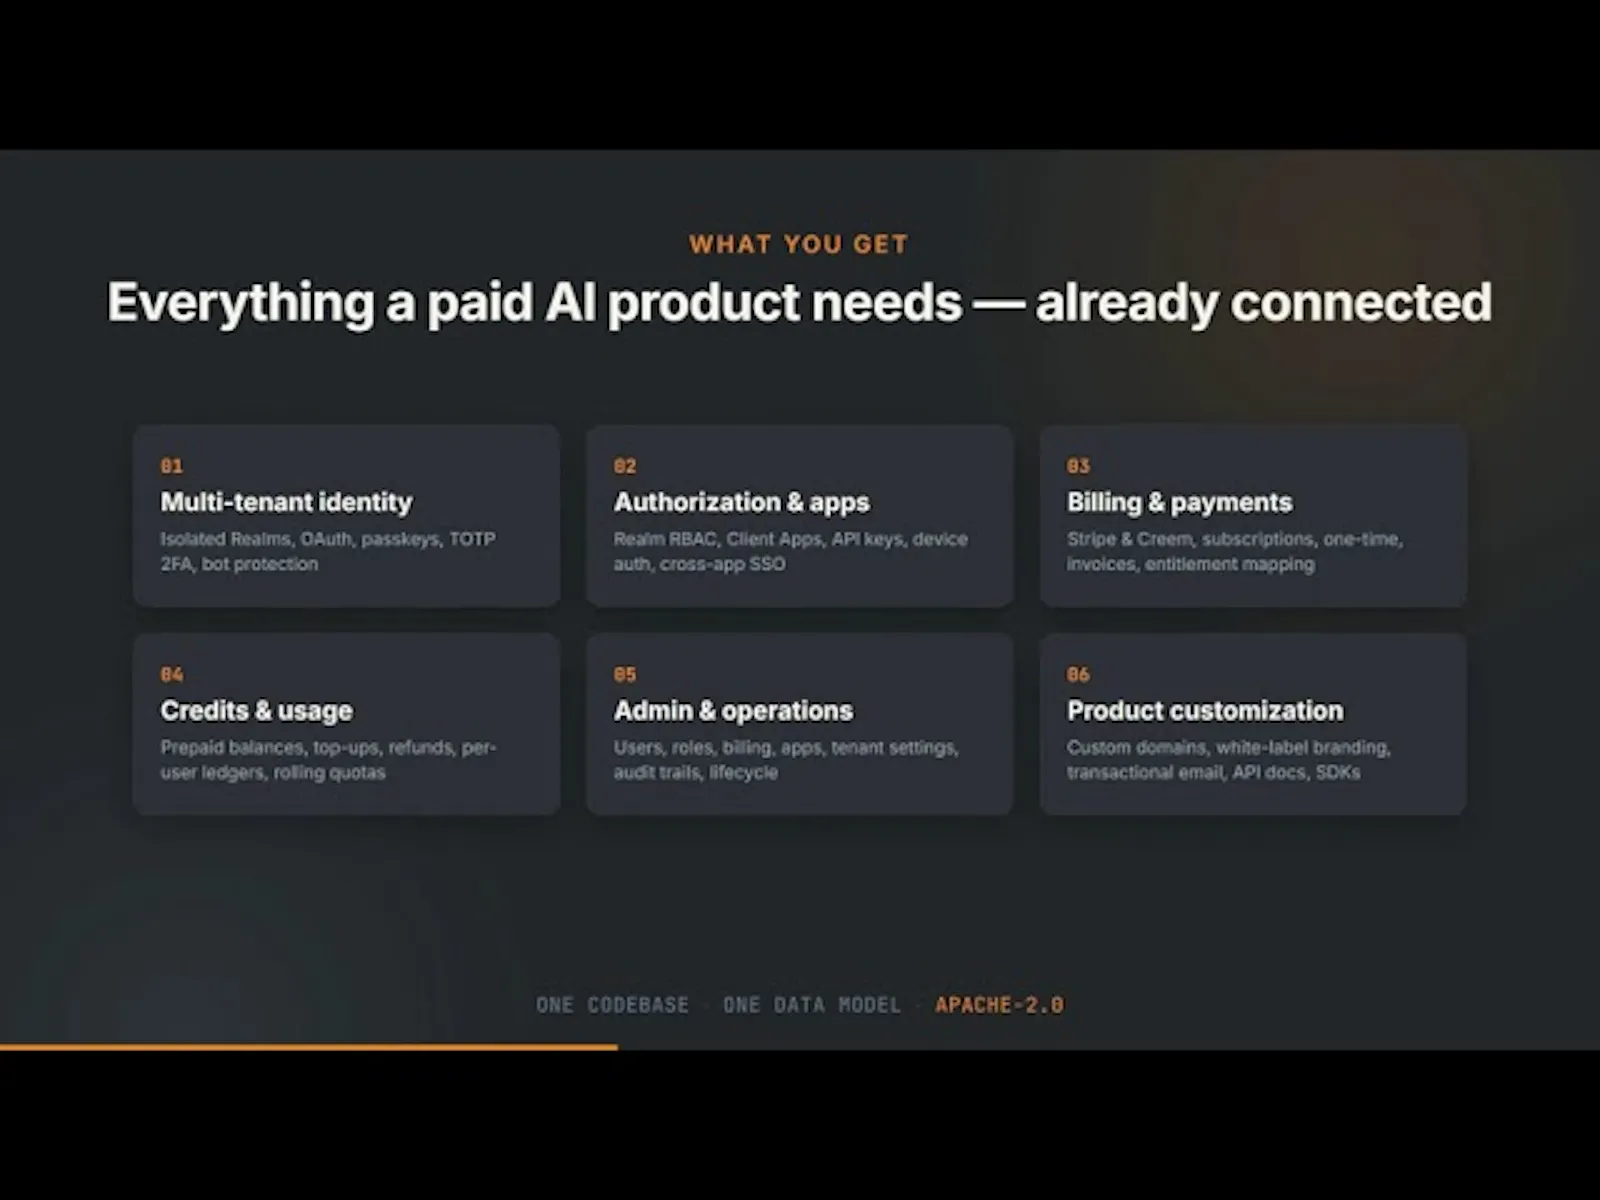1600x1200 pixels.
Task: Click text "Realm RBAC, Client Apps, API keys"
Action: click(x=759, y=539)
